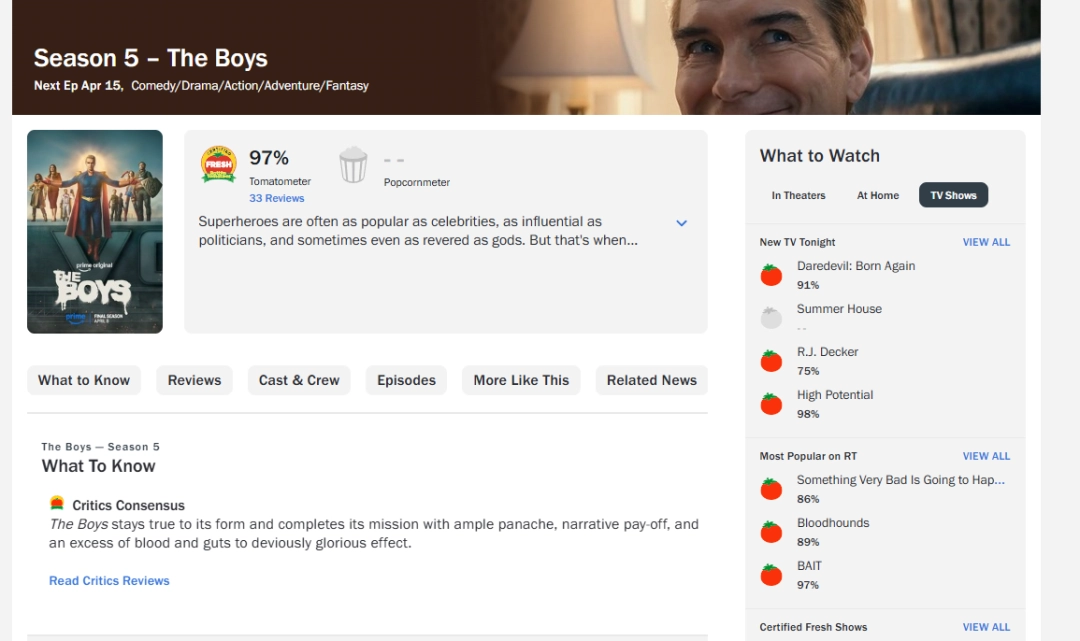
Task: Click the empty Popcornmeter popcorn icon
Action: tap(353, 165)
